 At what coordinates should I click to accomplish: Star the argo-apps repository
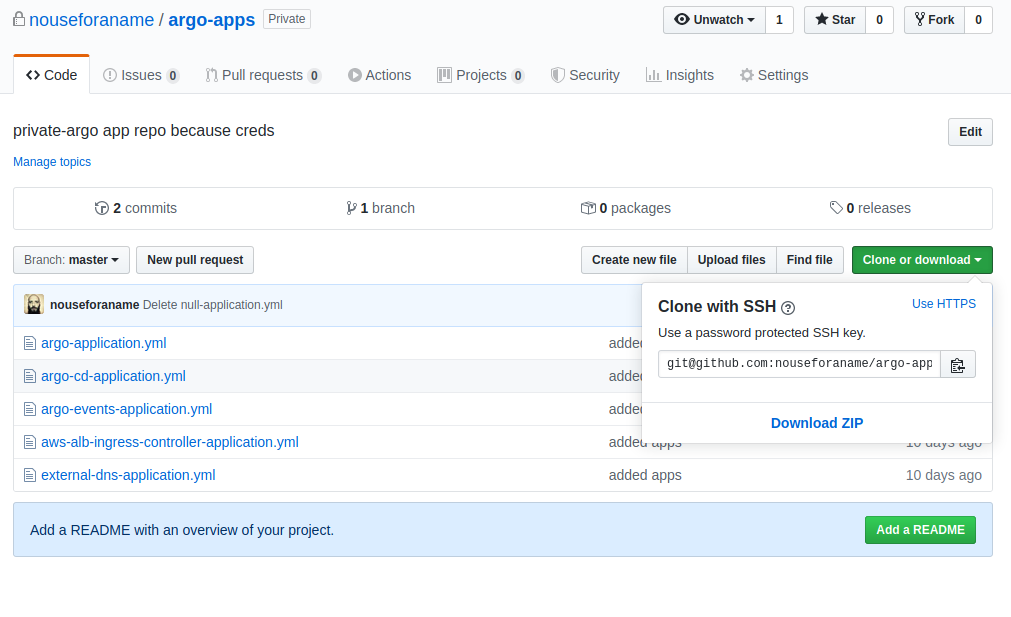[835, 20]
